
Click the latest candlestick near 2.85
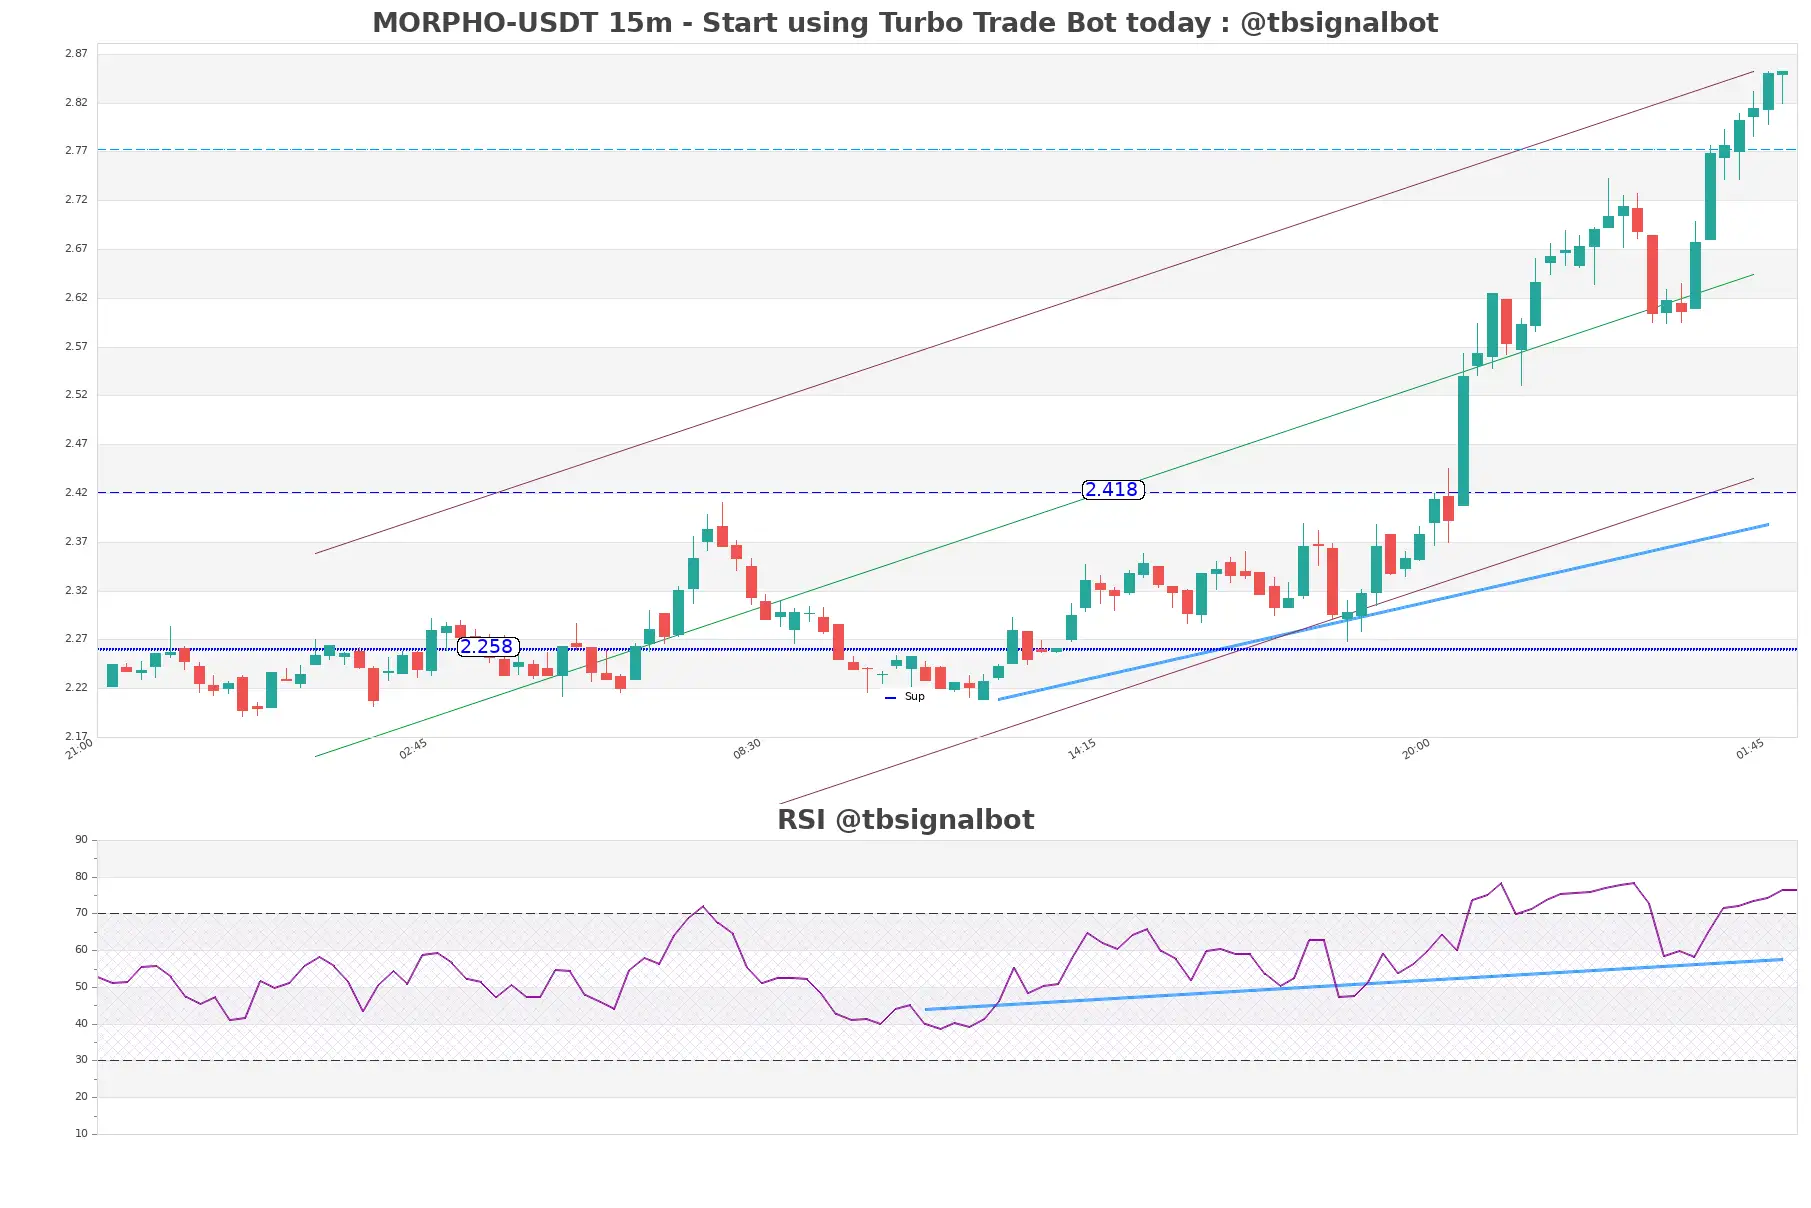pyautogui.click(x=1782, y=73)
